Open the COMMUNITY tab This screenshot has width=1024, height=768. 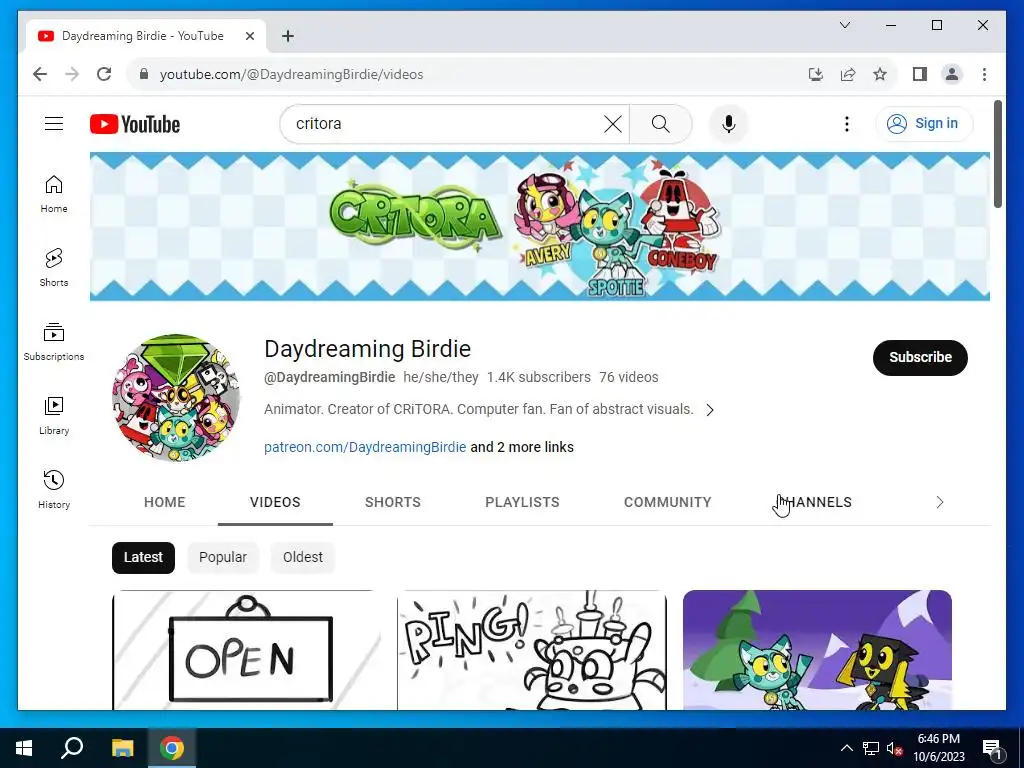(667, 502)
